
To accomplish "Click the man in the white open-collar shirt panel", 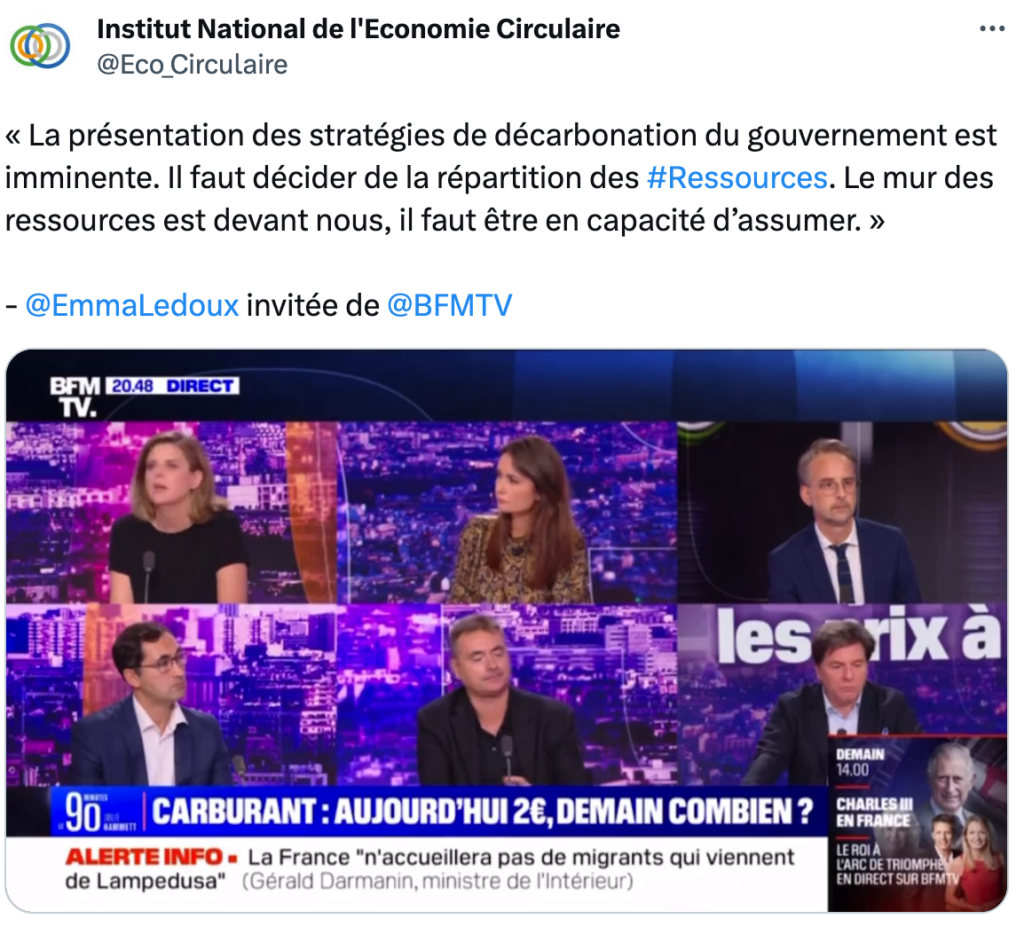I will coord(171,695).
